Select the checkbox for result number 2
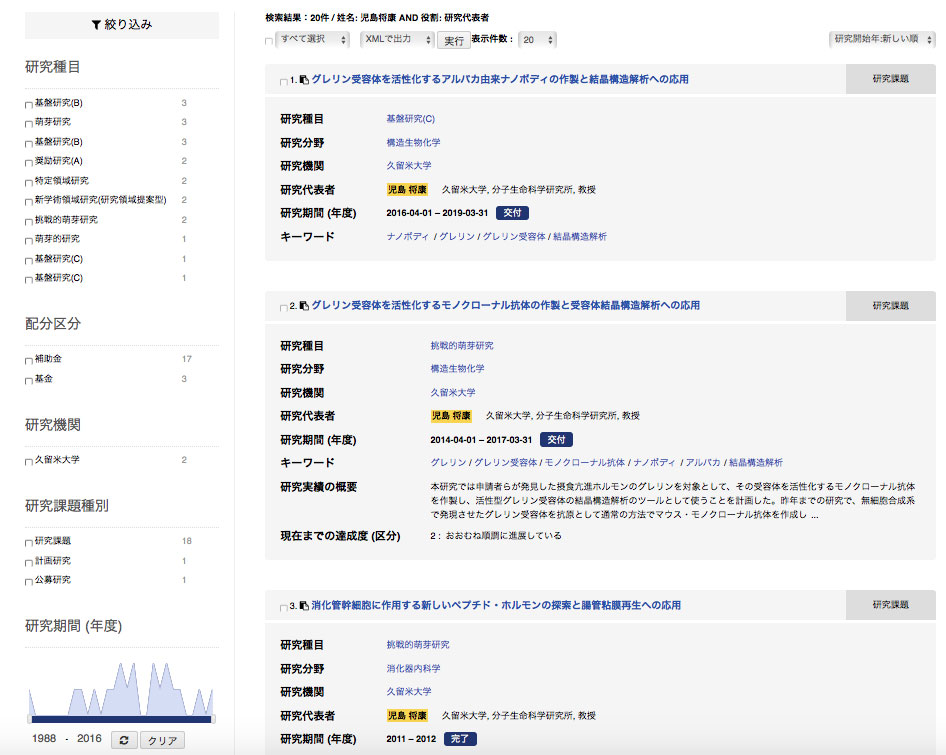946x755 pixels. pyautogui.click(x=284, y=307)
